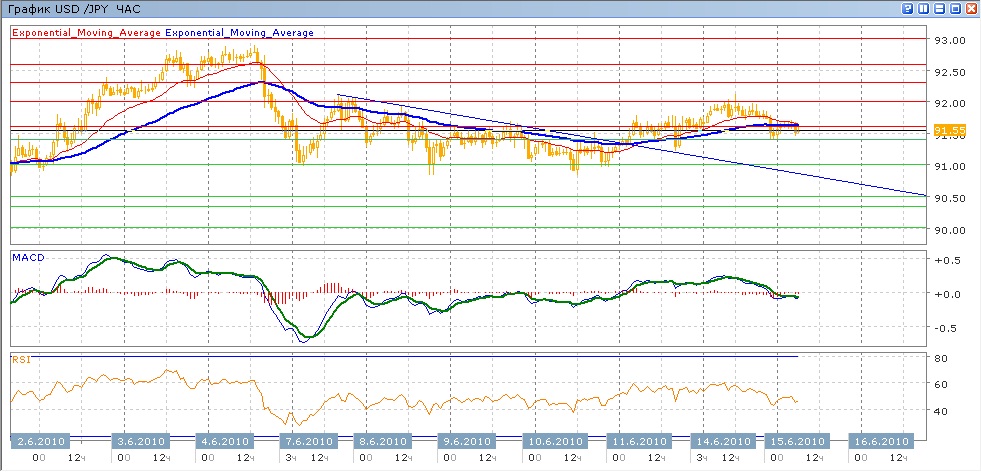Click the MACD +0.5 axis label

click(946, 260)
